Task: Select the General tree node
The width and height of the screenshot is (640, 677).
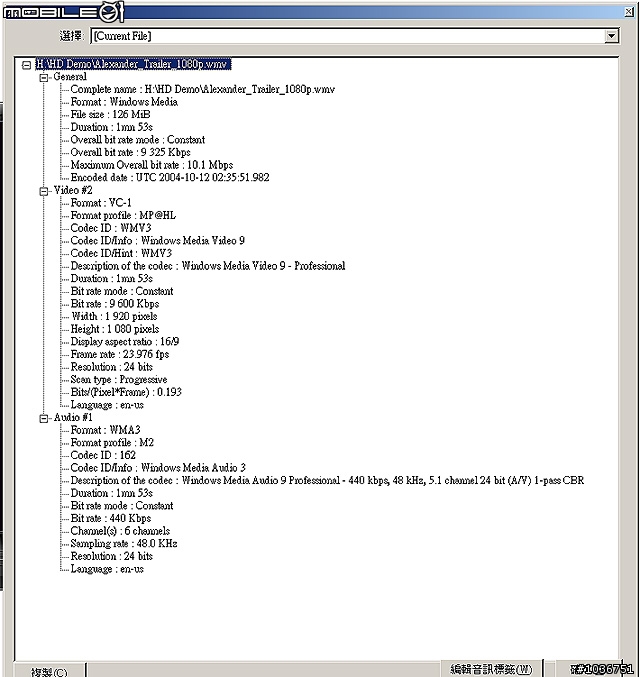Action: click(70, 77)
